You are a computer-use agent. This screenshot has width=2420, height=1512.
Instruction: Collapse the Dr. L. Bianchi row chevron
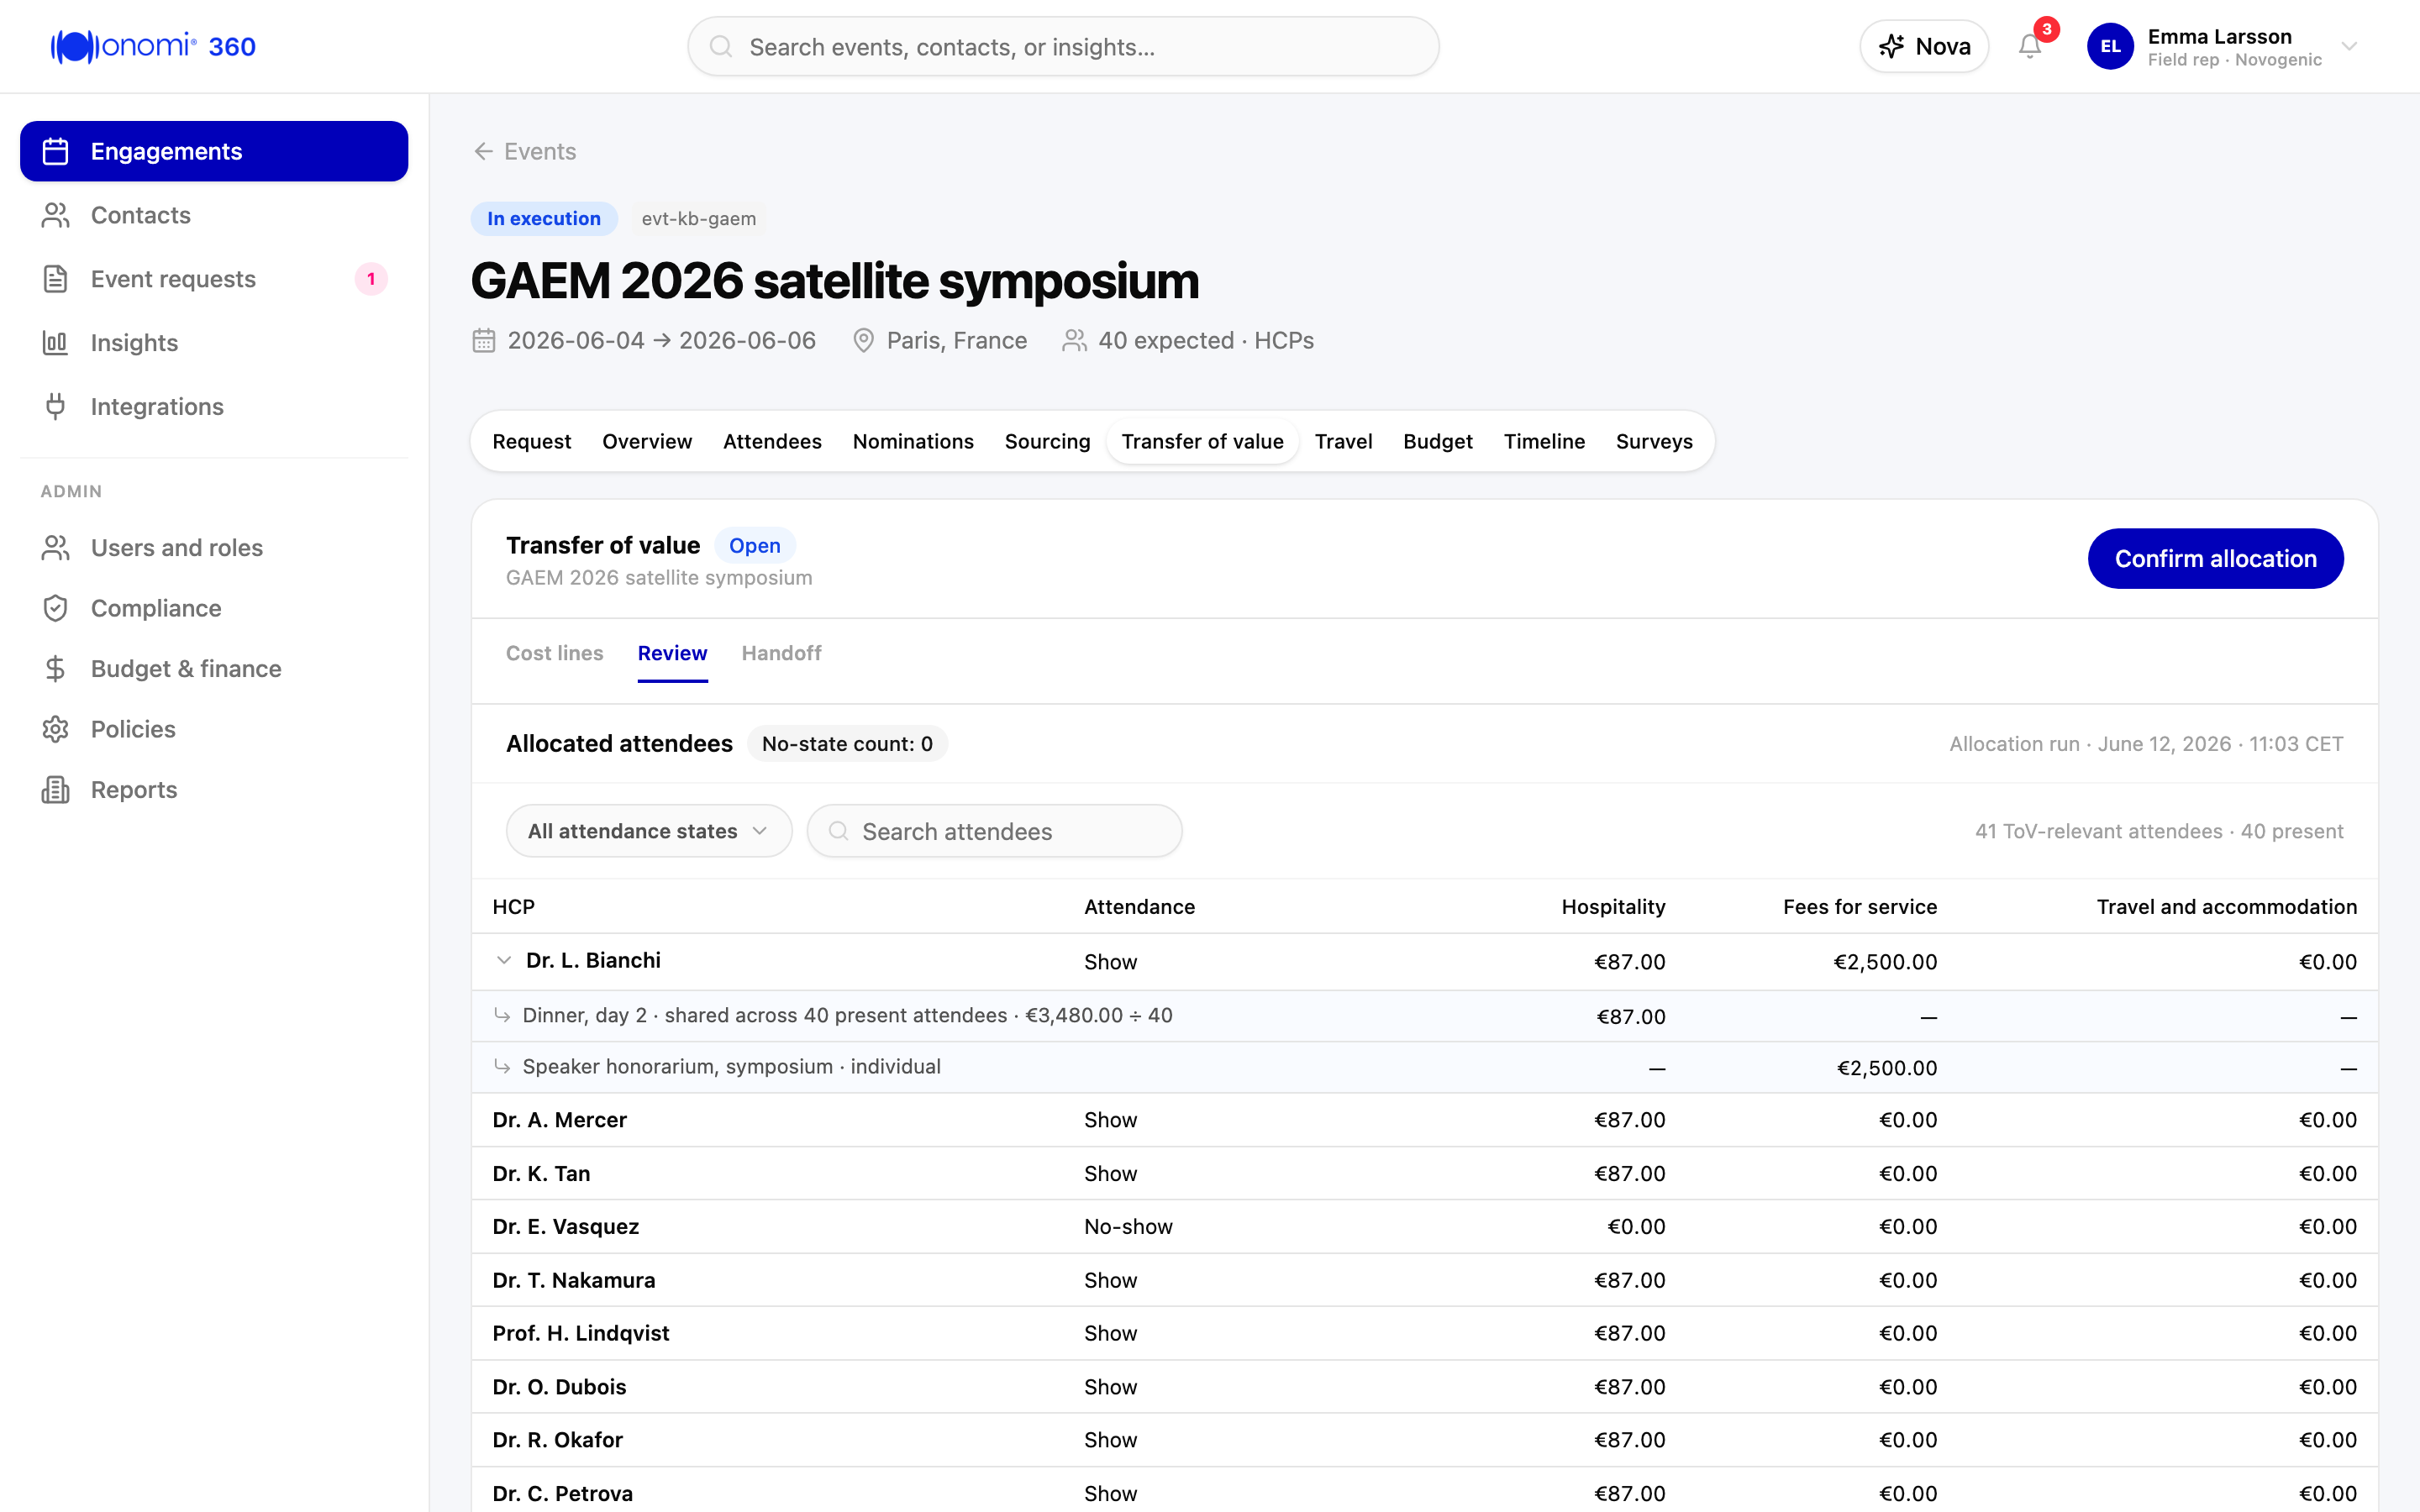tap(504, 961)
